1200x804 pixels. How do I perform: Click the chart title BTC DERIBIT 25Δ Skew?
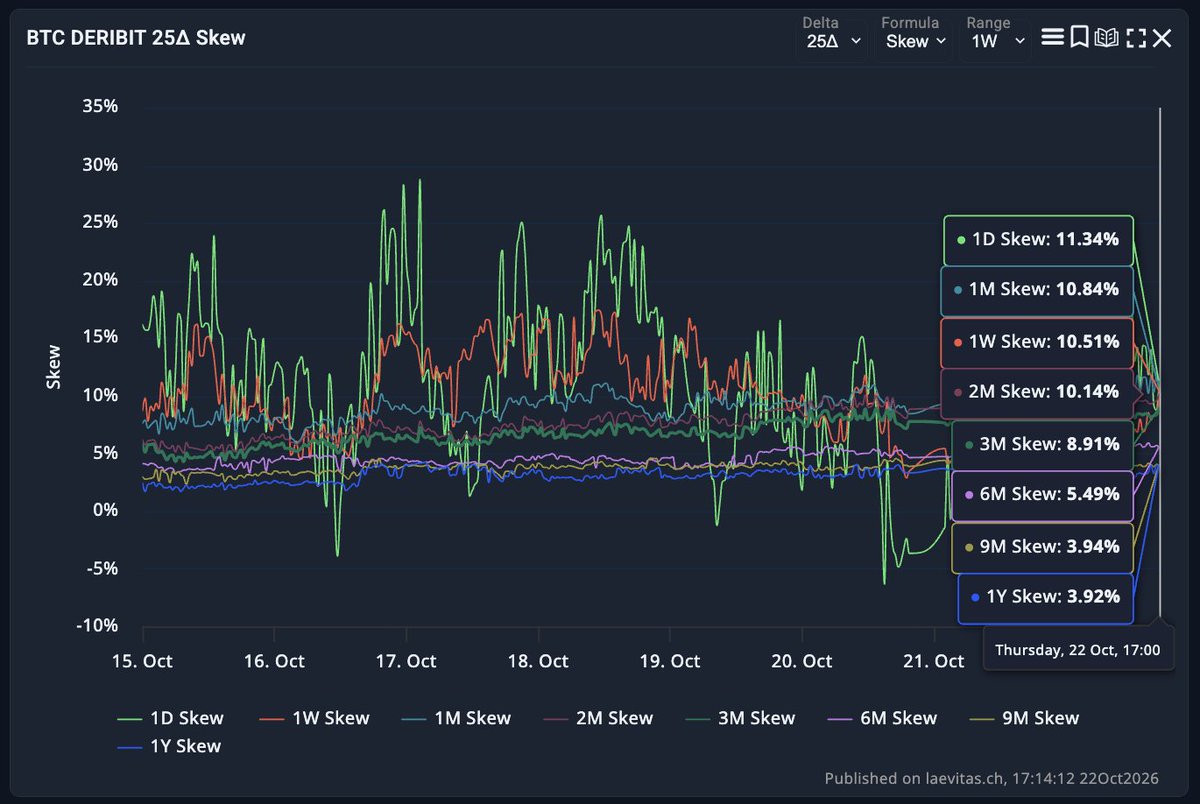tap(137, 38)
